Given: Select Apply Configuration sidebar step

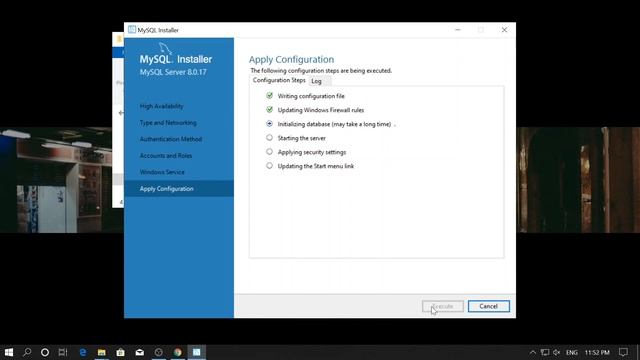Looking at the screenshot, I should [179, 189].
